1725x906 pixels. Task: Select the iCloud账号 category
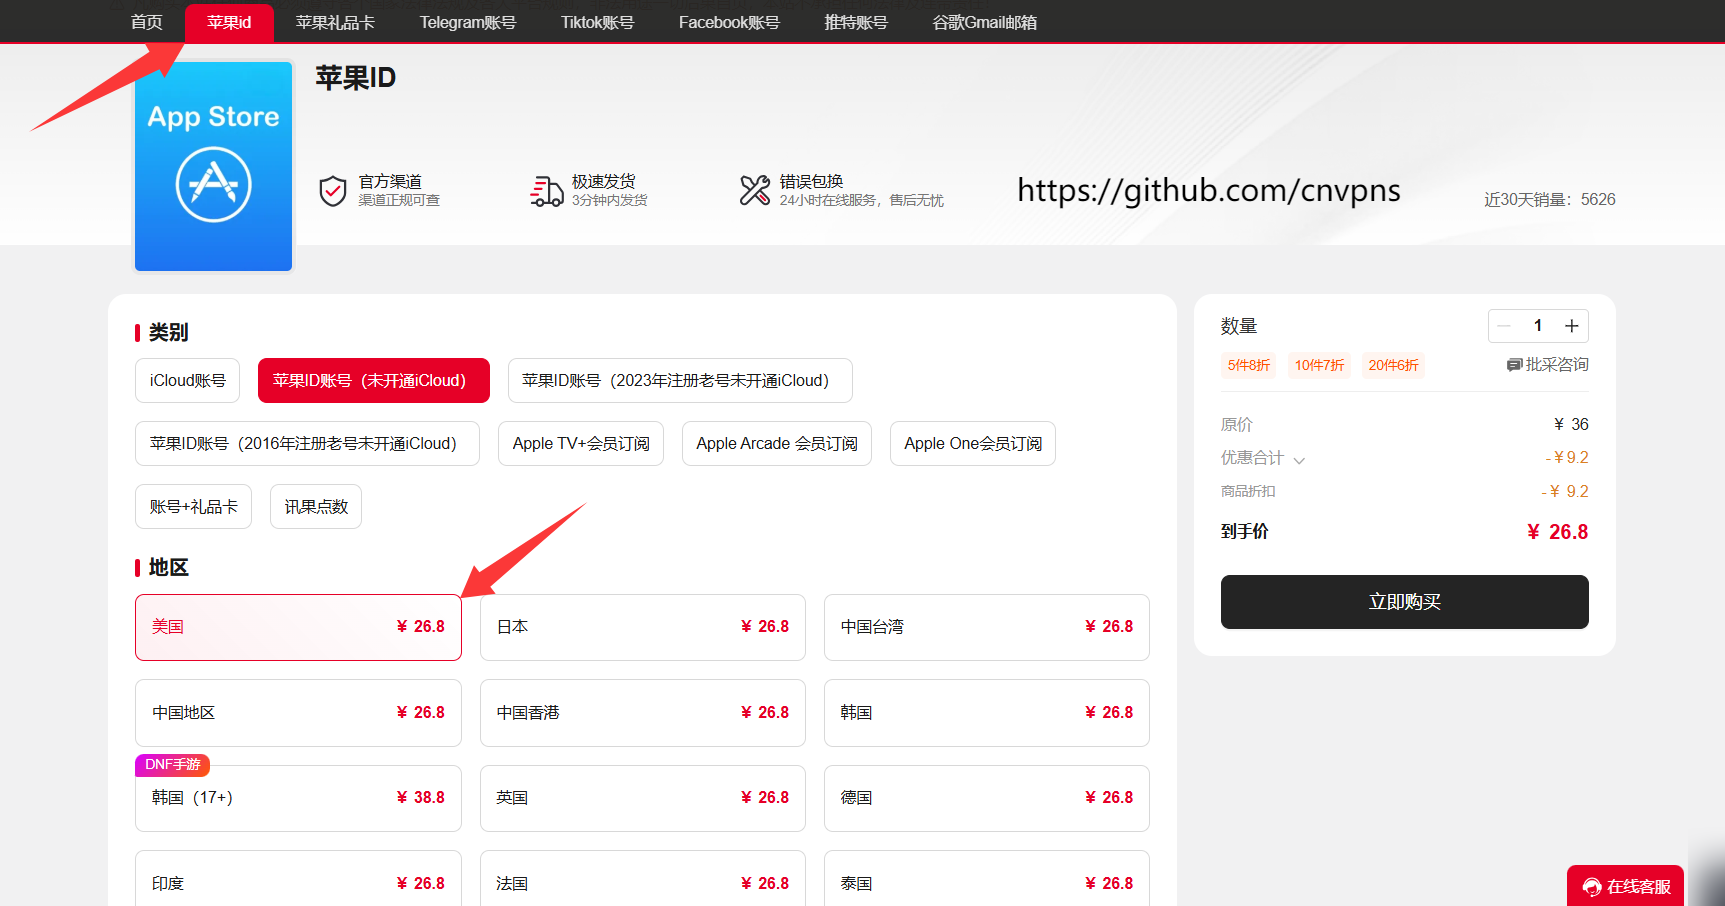(x=188, y=380)
